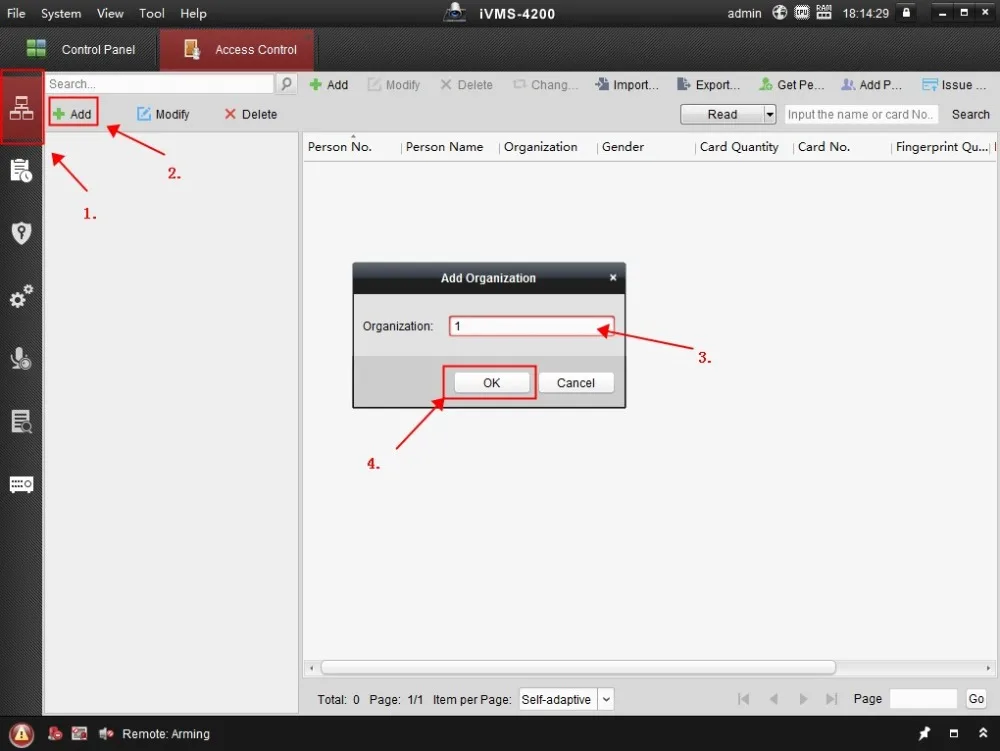This screenshot has width=1000, height=751.
Task: Open the Read button dropdown arrow
Action: click(x=770, y=114)
